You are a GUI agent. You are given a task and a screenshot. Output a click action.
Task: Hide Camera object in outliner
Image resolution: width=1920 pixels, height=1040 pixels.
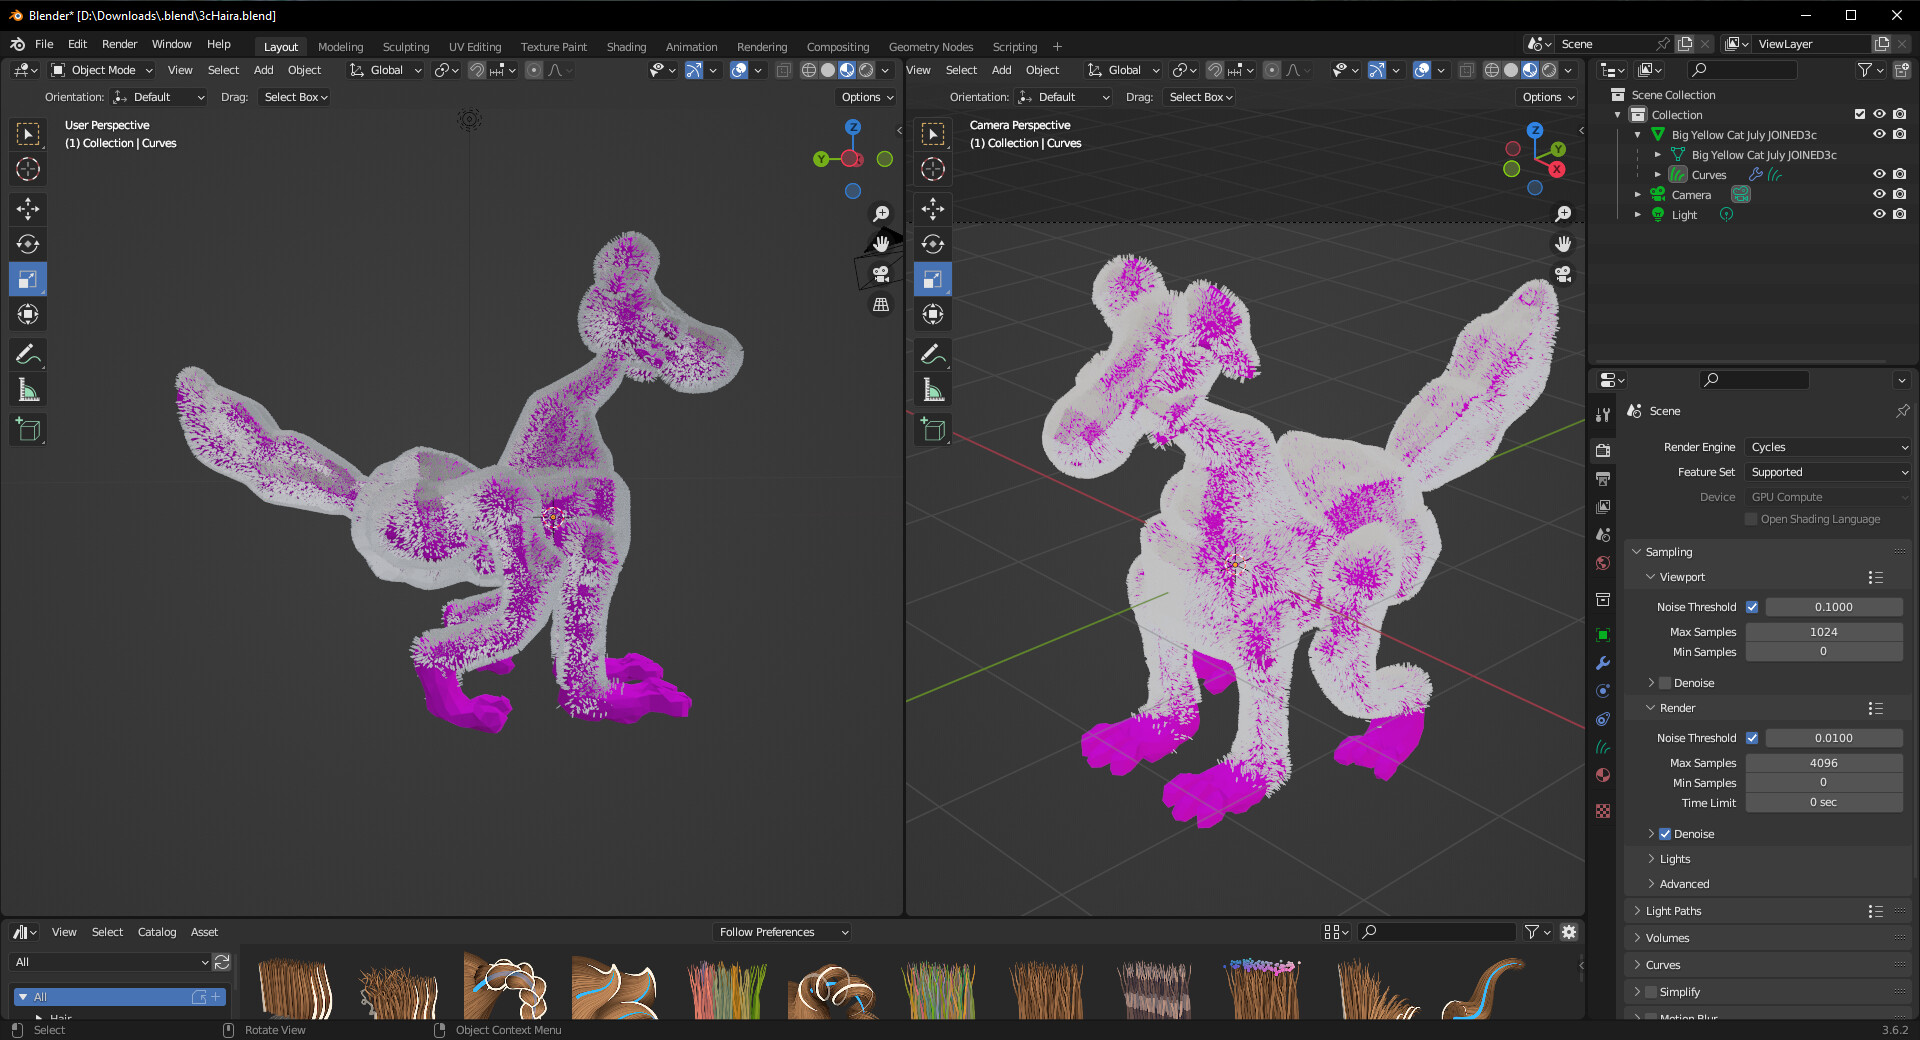pos(1879,194)
